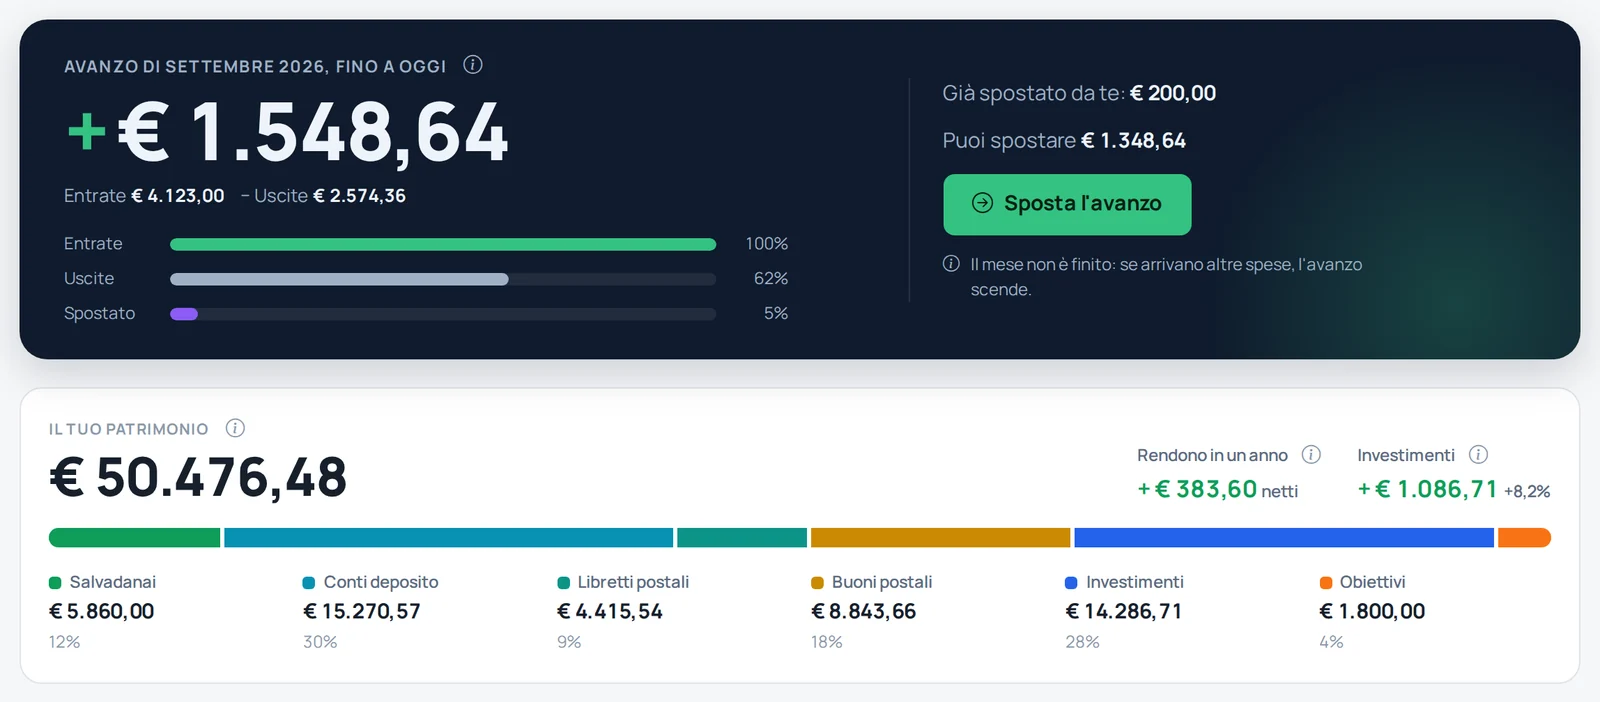Viewport: 1600px width, 702px height.
Task: Click the 30% under Conti deposito
Action: click(x=320, y=642)
